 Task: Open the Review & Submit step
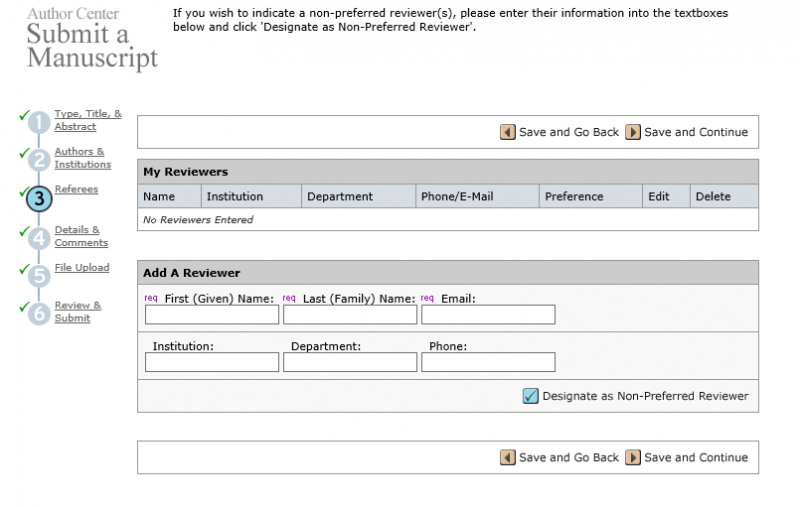pos(78,312)
